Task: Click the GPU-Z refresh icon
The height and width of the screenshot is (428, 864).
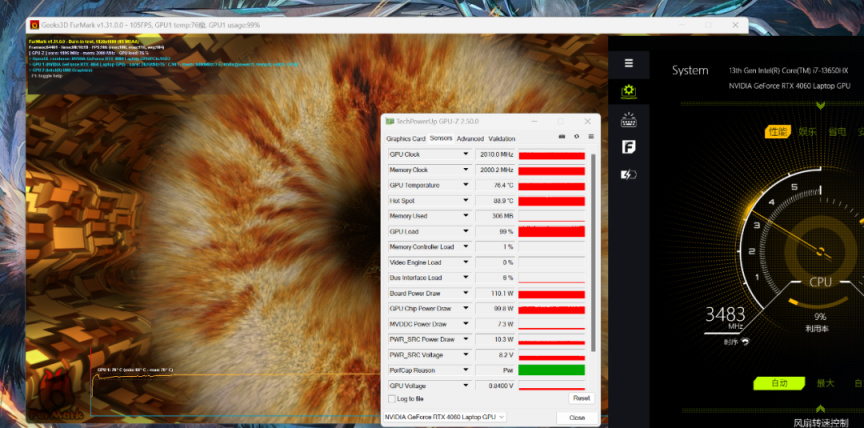Action: [x=576, y=136]
